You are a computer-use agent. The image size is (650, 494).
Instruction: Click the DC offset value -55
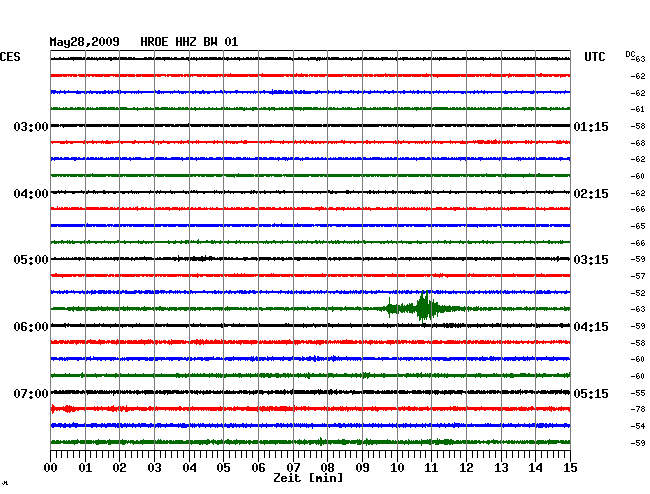[638, 393]
